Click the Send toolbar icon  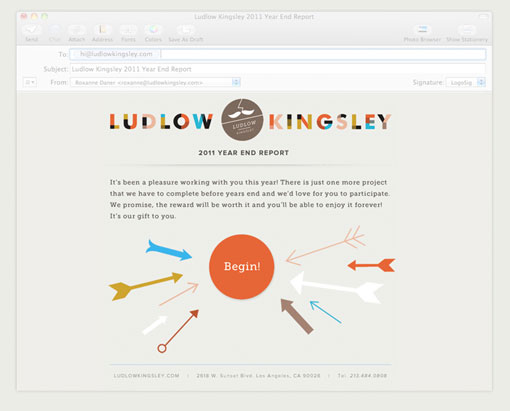tap(32, 30)
